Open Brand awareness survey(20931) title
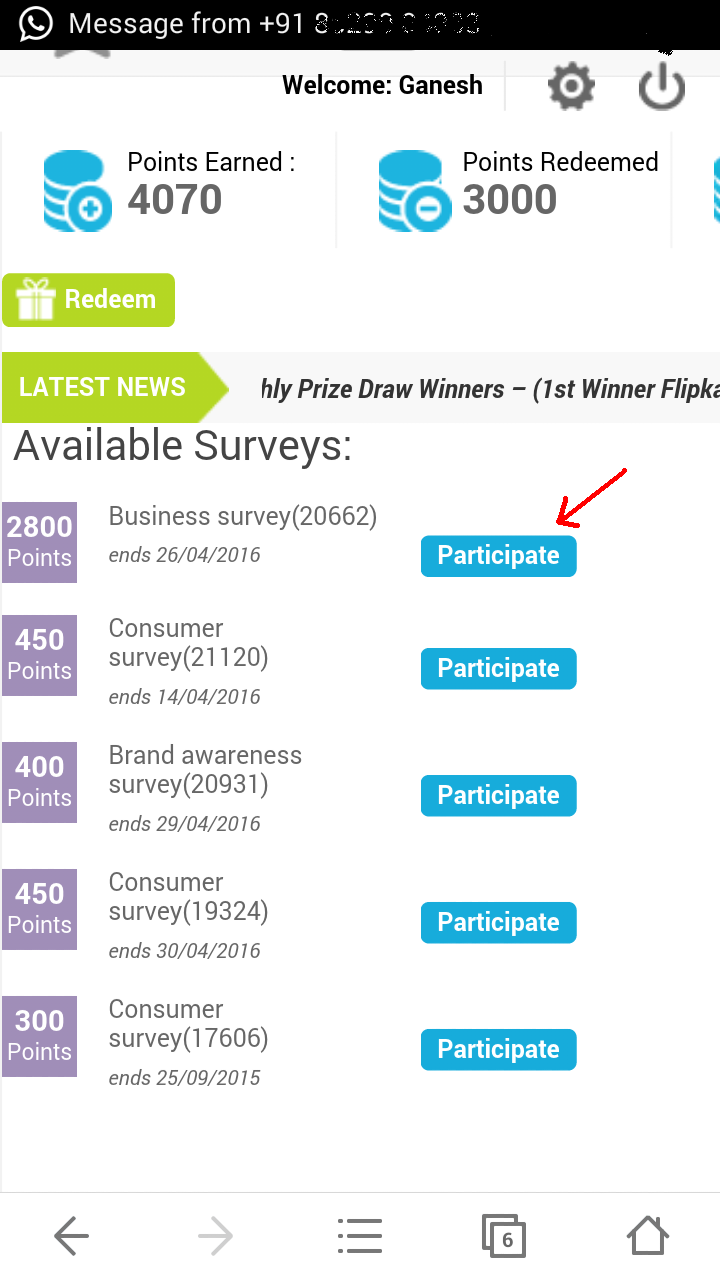This screenshot has height=1280, width=720. tap(205, 770)
